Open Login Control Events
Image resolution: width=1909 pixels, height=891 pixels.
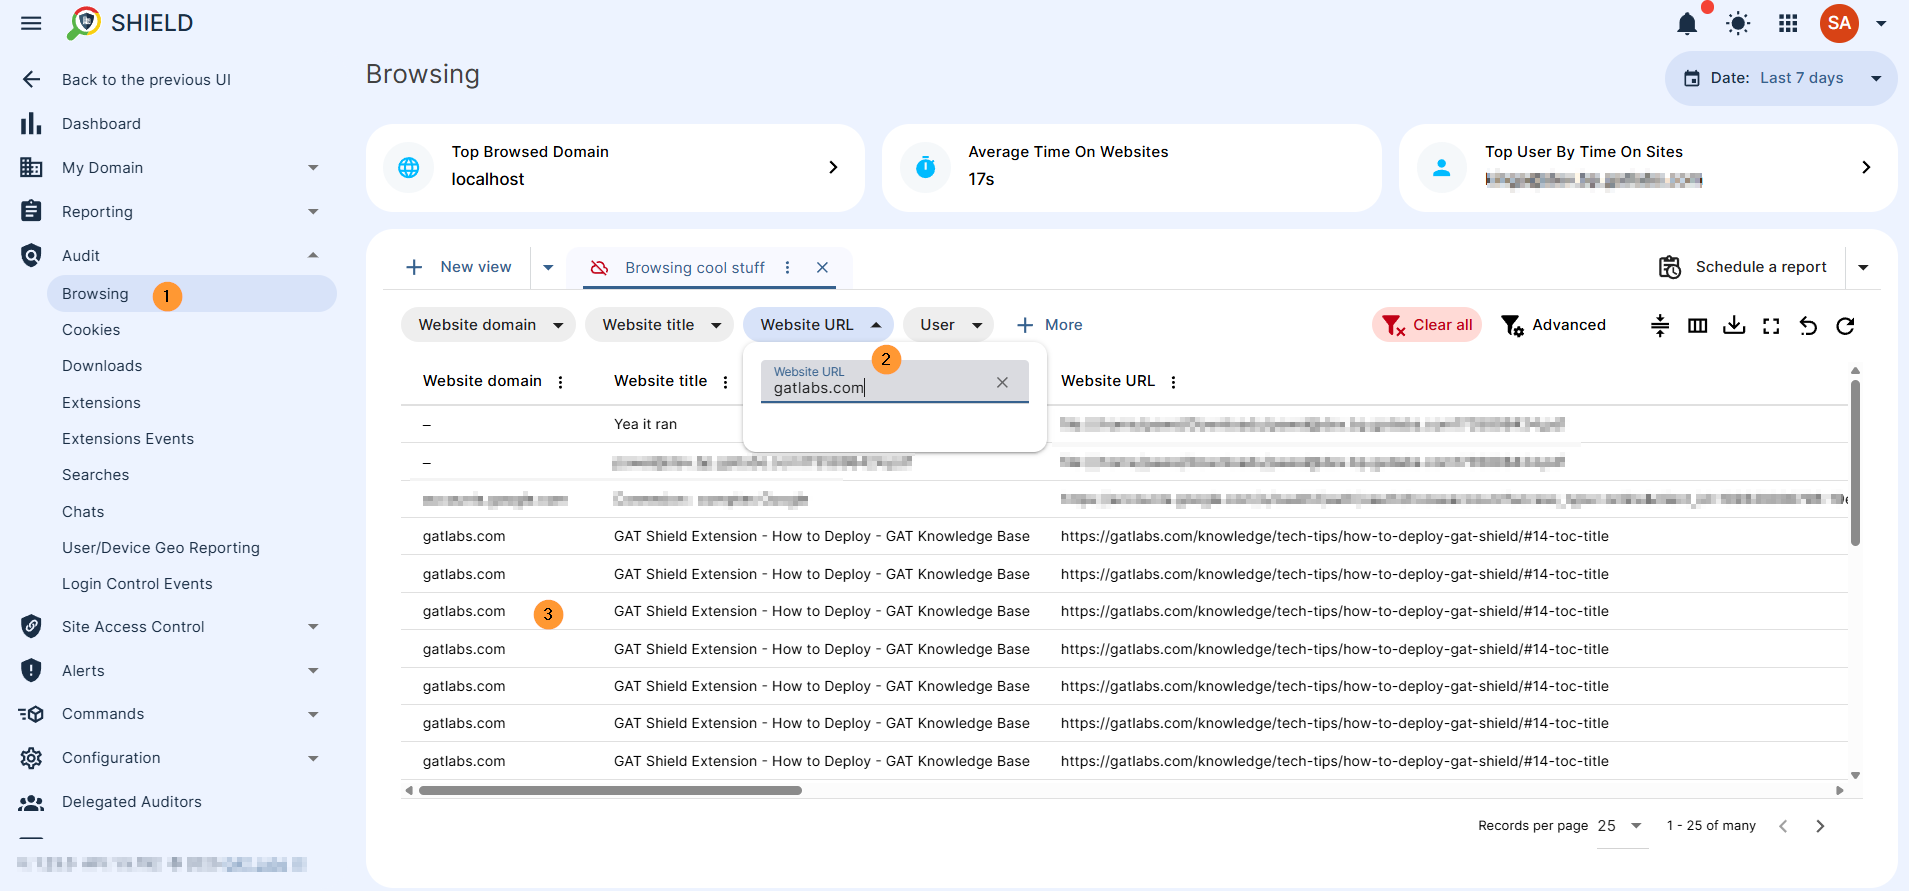pyautogui.click(x=137, y=584)
